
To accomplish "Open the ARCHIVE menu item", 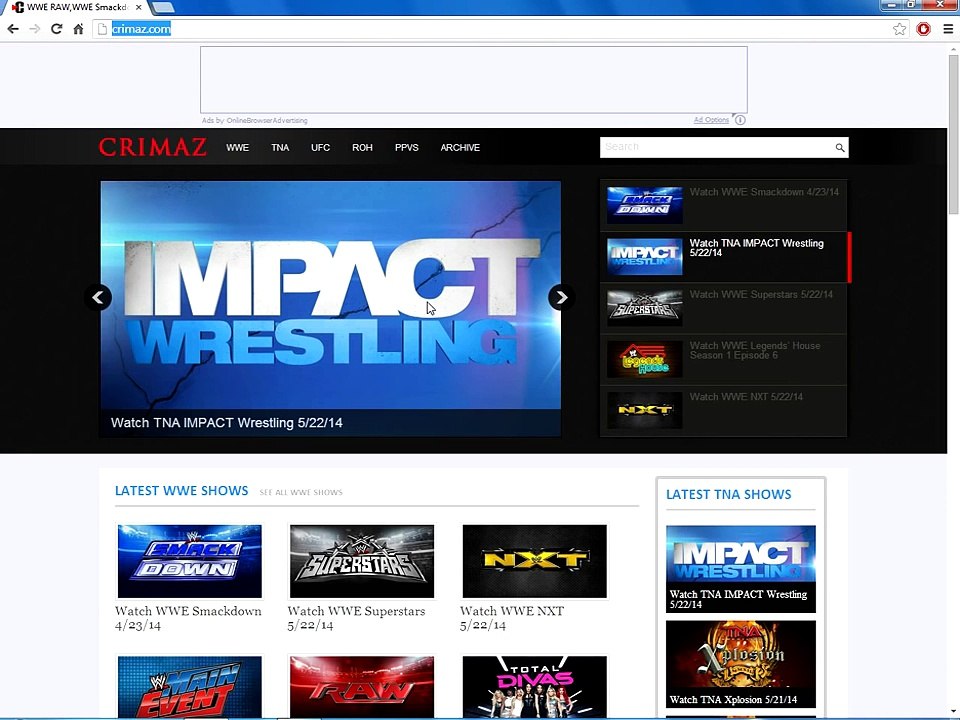I will click(x=460, y=148).
